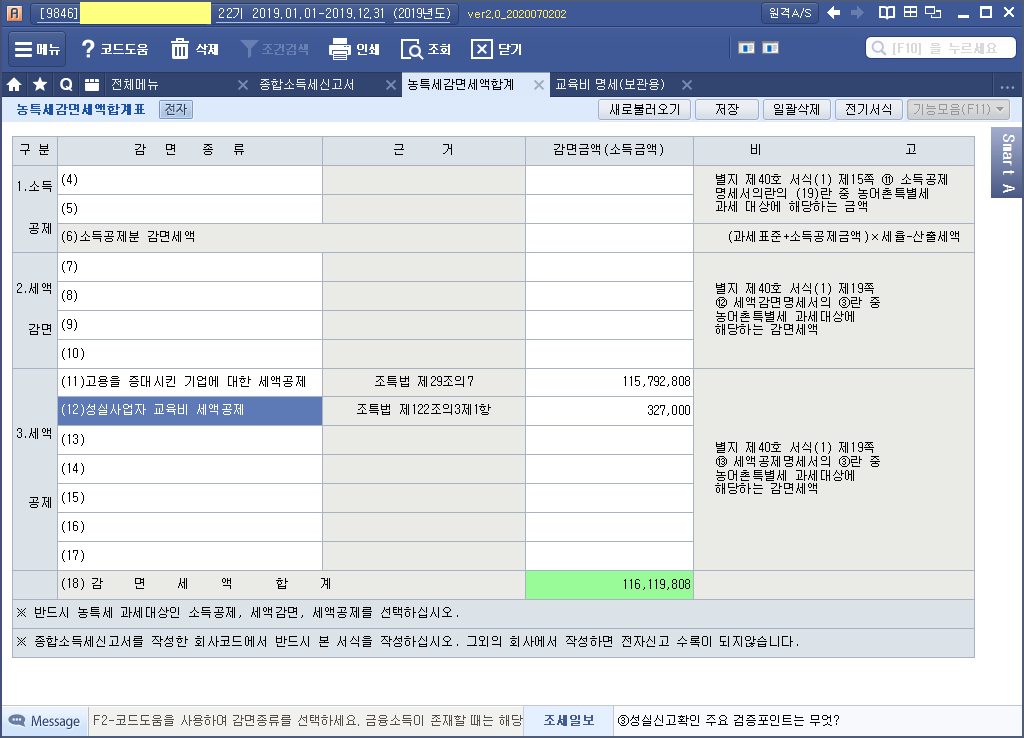This screenshot has height=738, width=1024.
Task: Select row (17) 감면종류 cell
Action: pos(190,556)
